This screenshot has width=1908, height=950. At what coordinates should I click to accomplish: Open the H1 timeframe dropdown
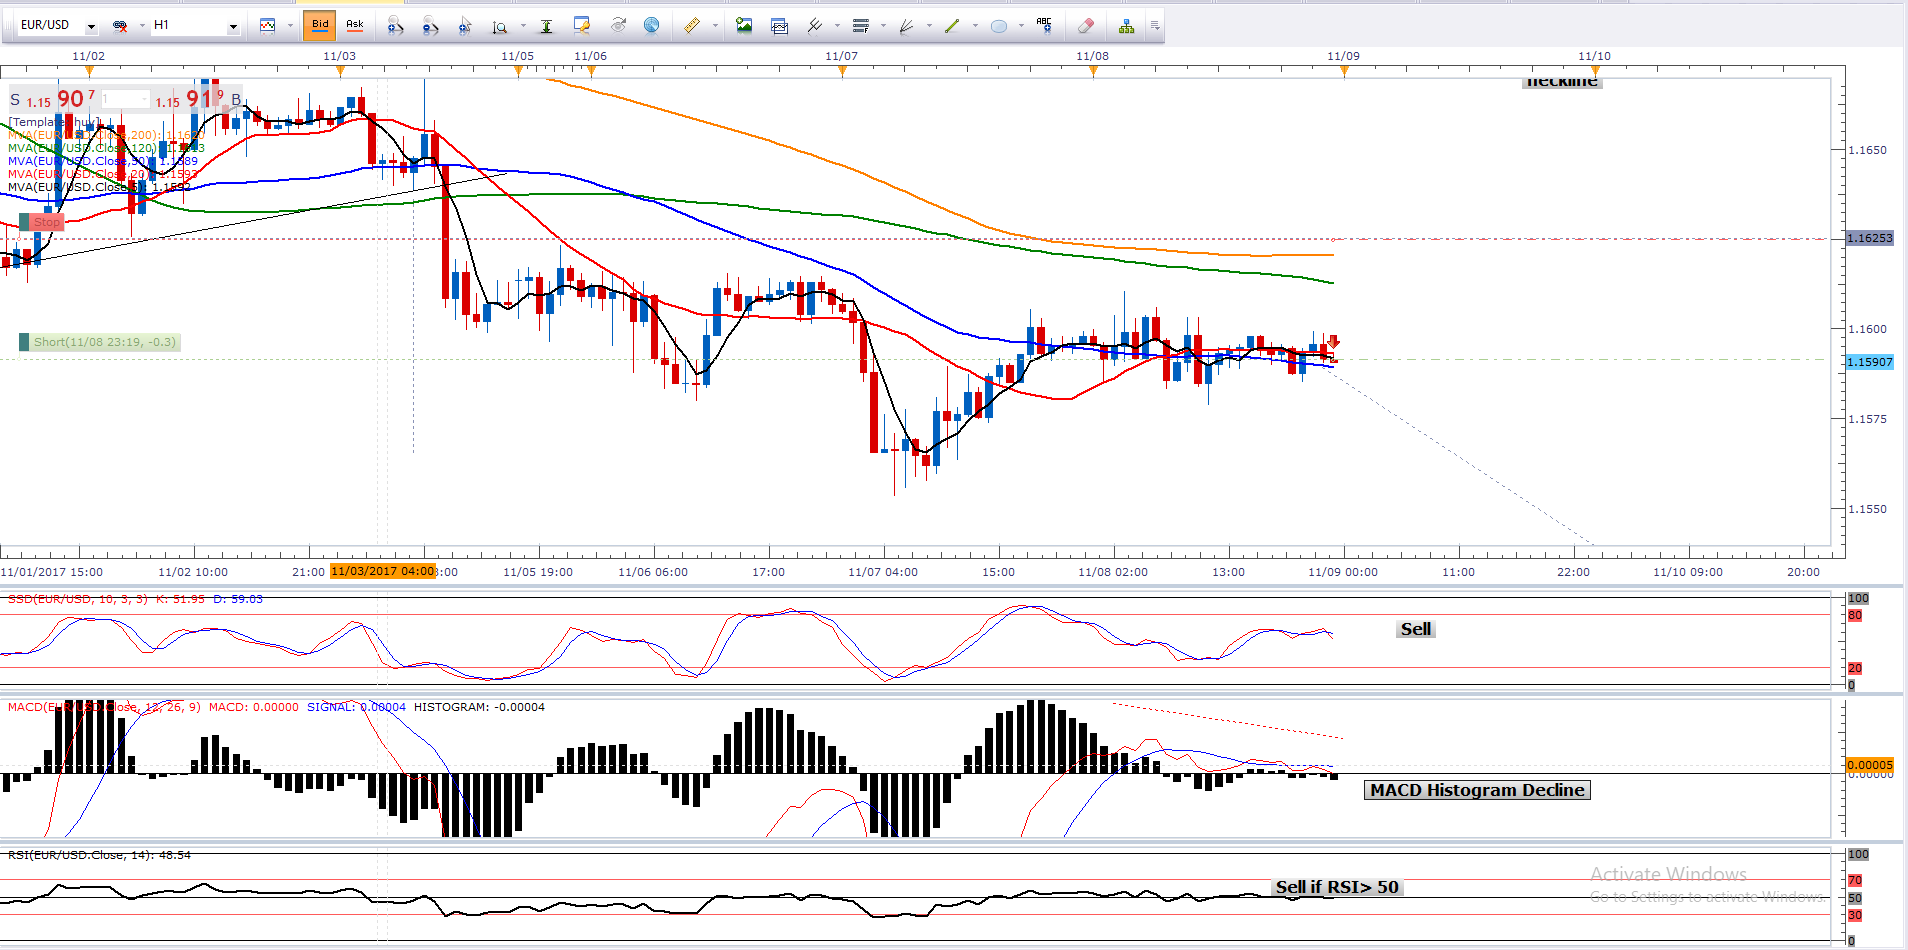click(x=233, y=26)
